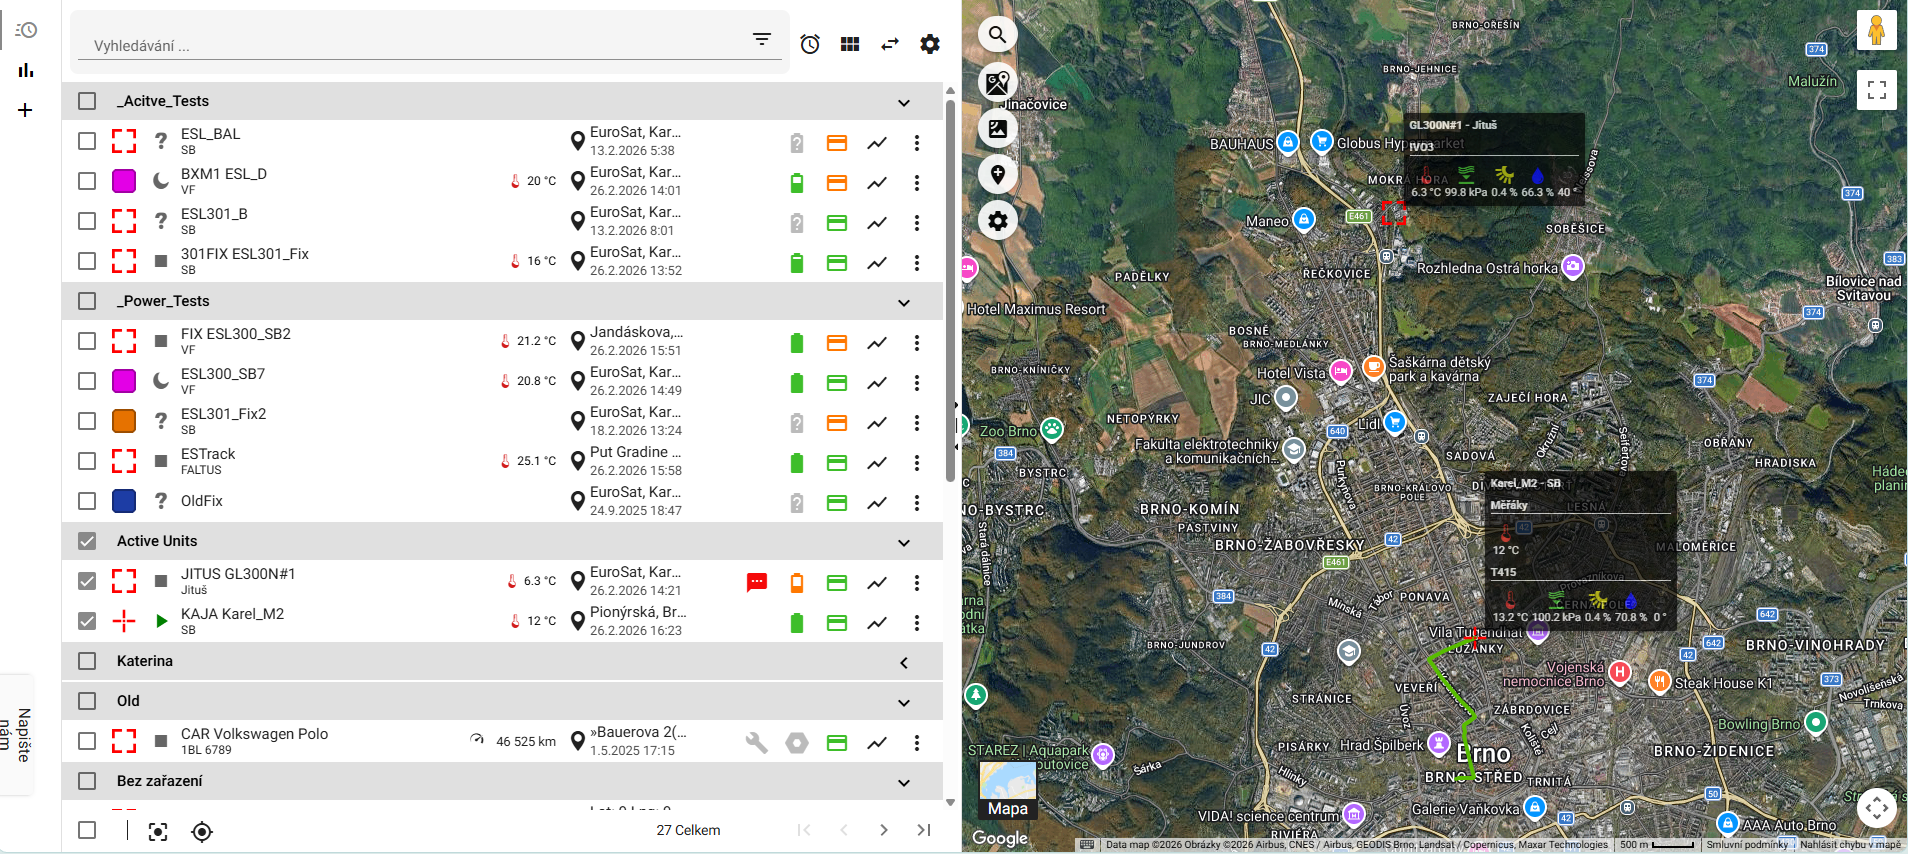1908x854 pixels.
Task: Click the map location pin button
Action: pos(997,174)
